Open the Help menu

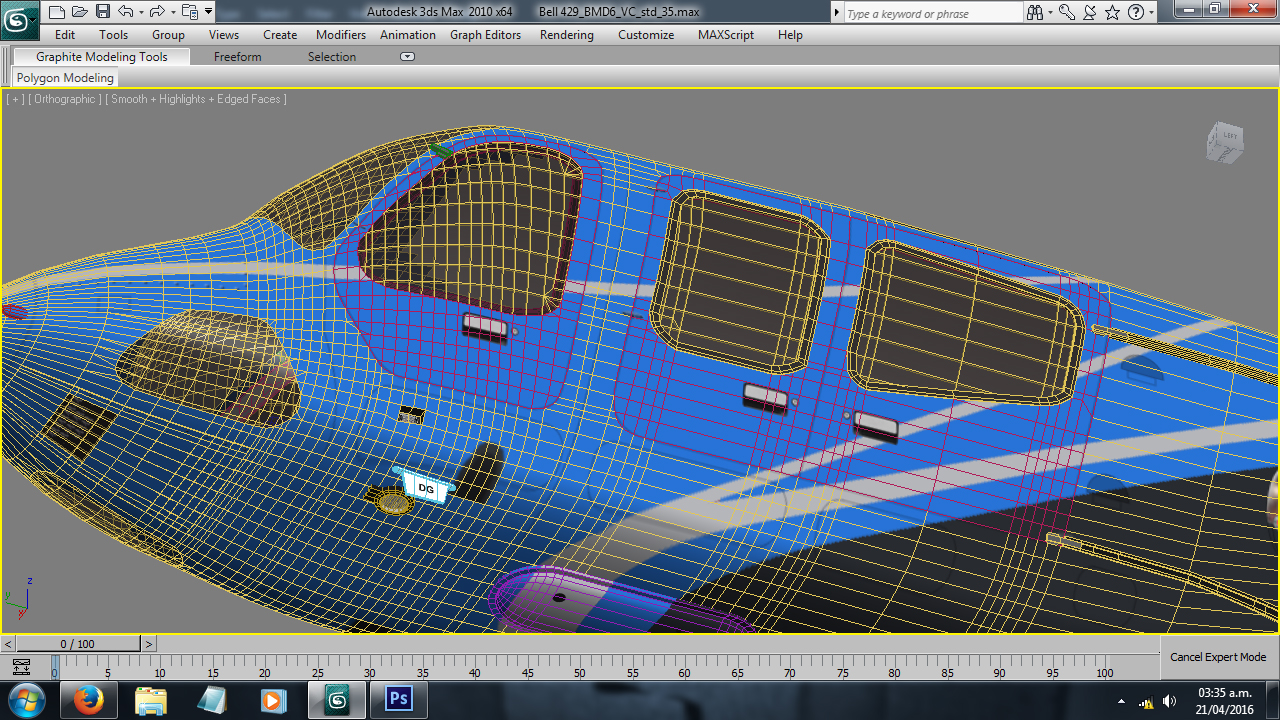coord(790,35)
